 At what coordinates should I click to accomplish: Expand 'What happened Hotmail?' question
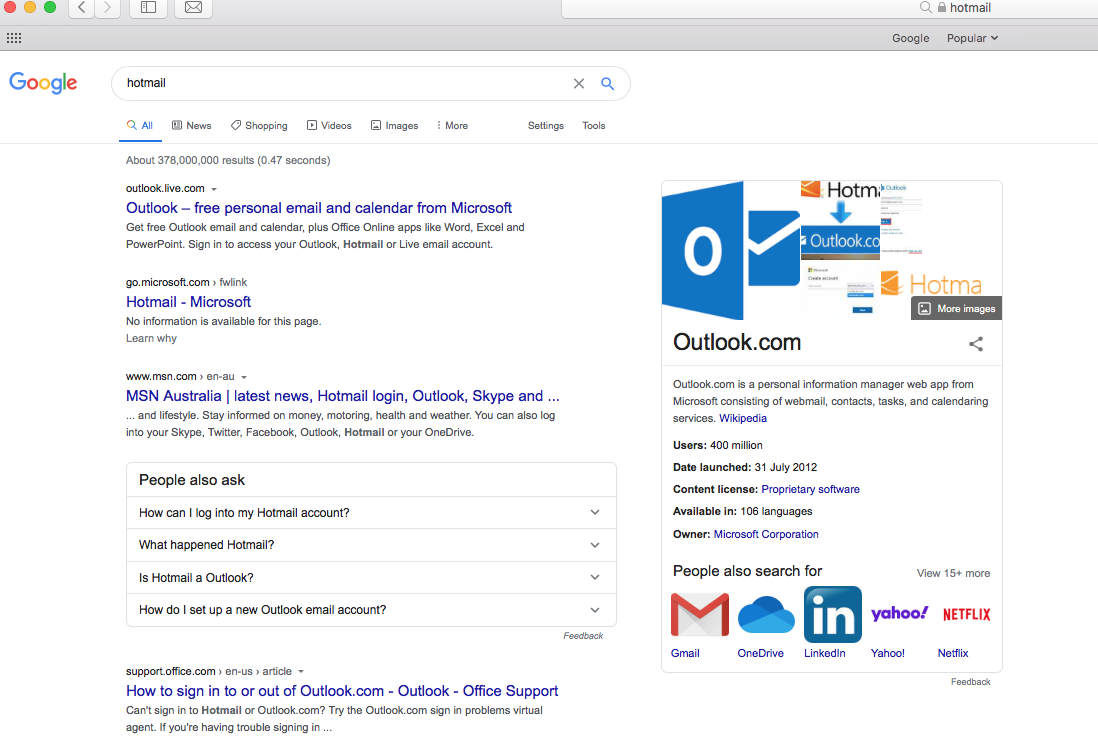371,545
